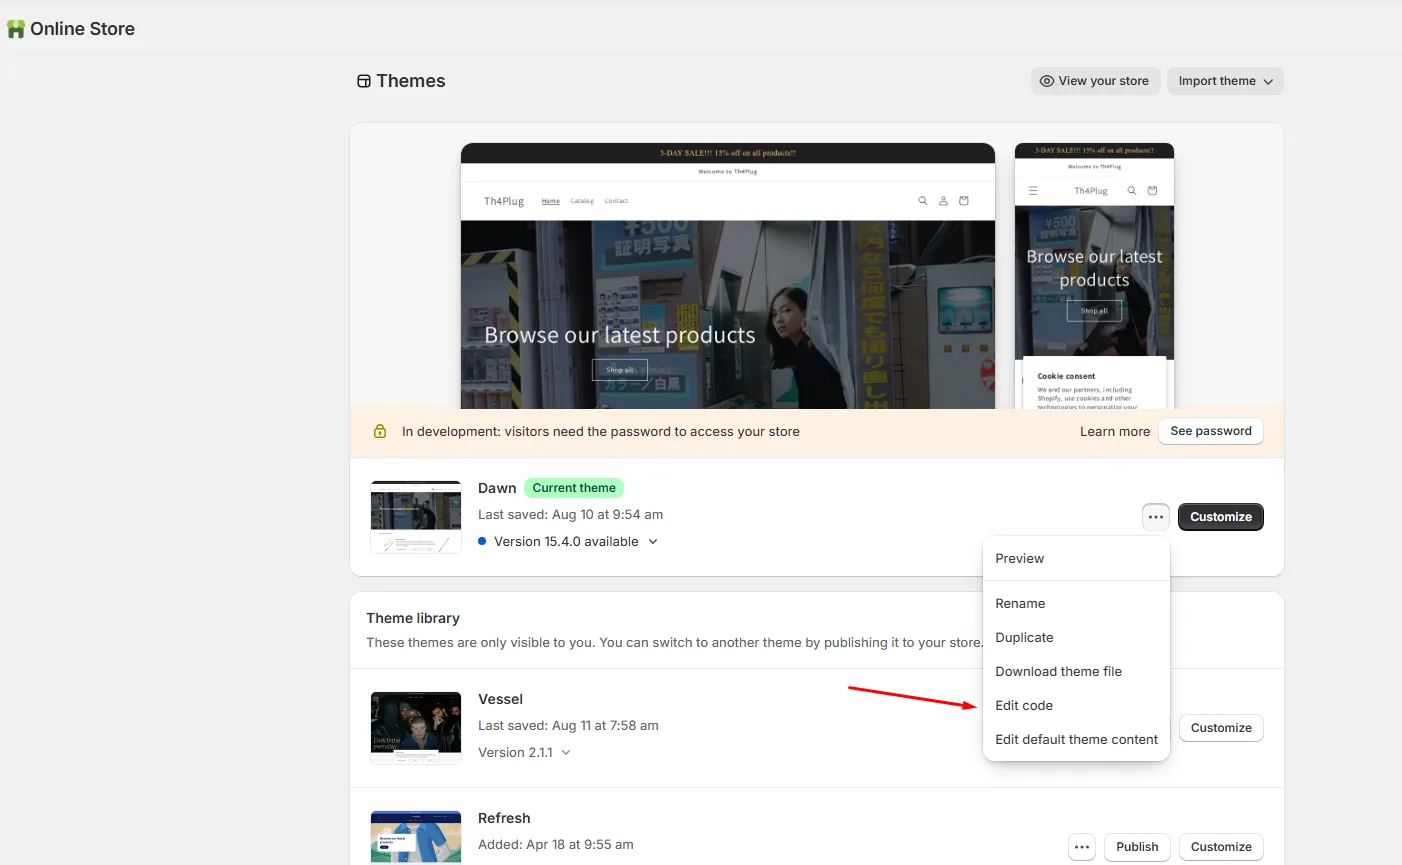Choose Duplicate in the theme menu
This screenshot has width=1402, height=865.
click(1024, 637)
